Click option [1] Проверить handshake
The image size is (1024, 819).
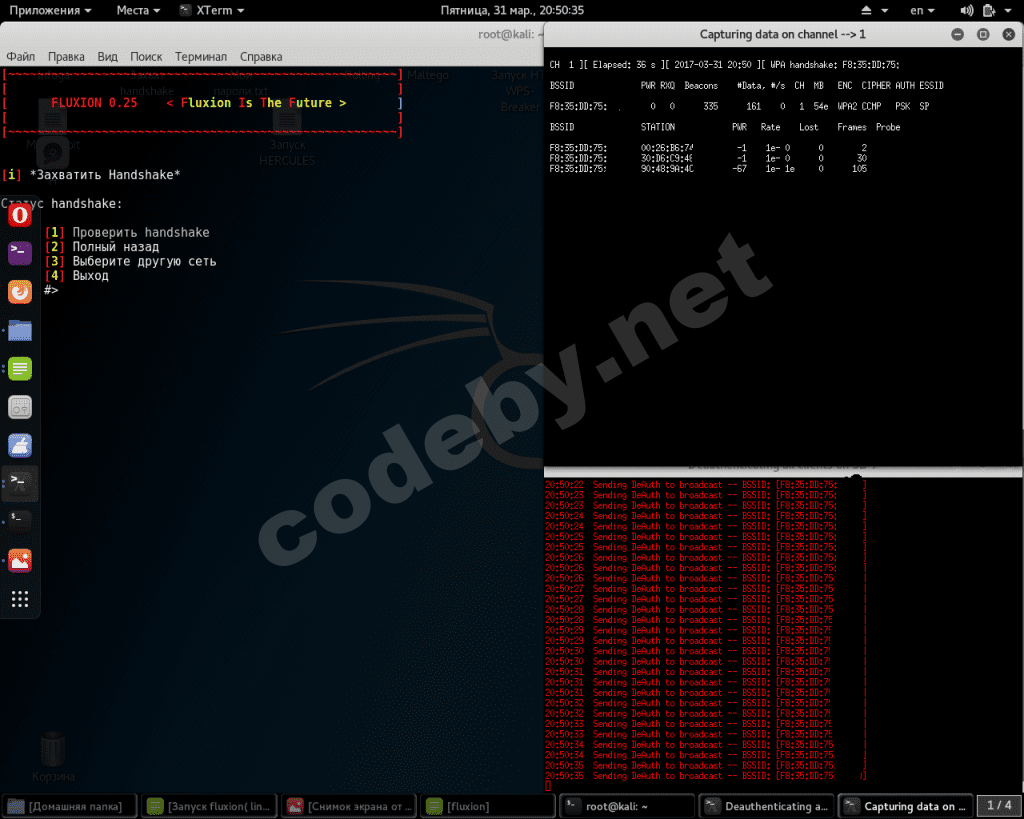tap(127, 233)
